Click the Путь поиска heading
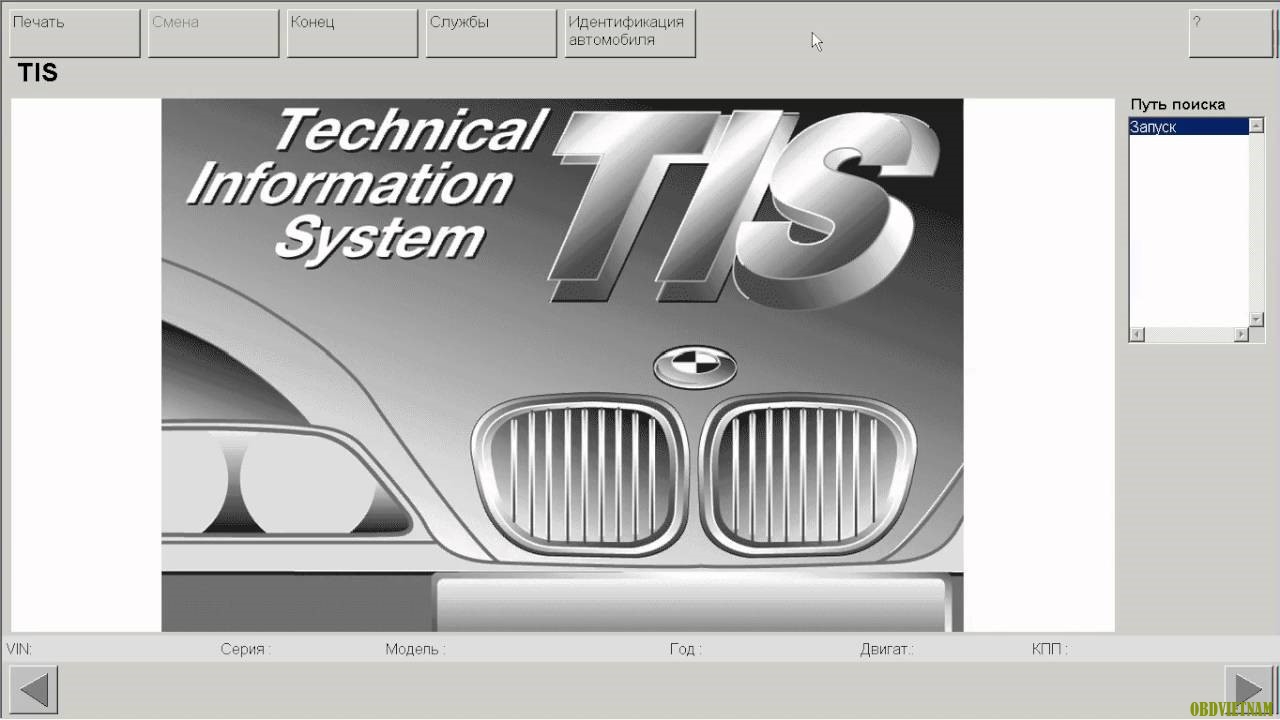The height and width of the screenshot is (720, 1280). click(x=1177, y=104)
